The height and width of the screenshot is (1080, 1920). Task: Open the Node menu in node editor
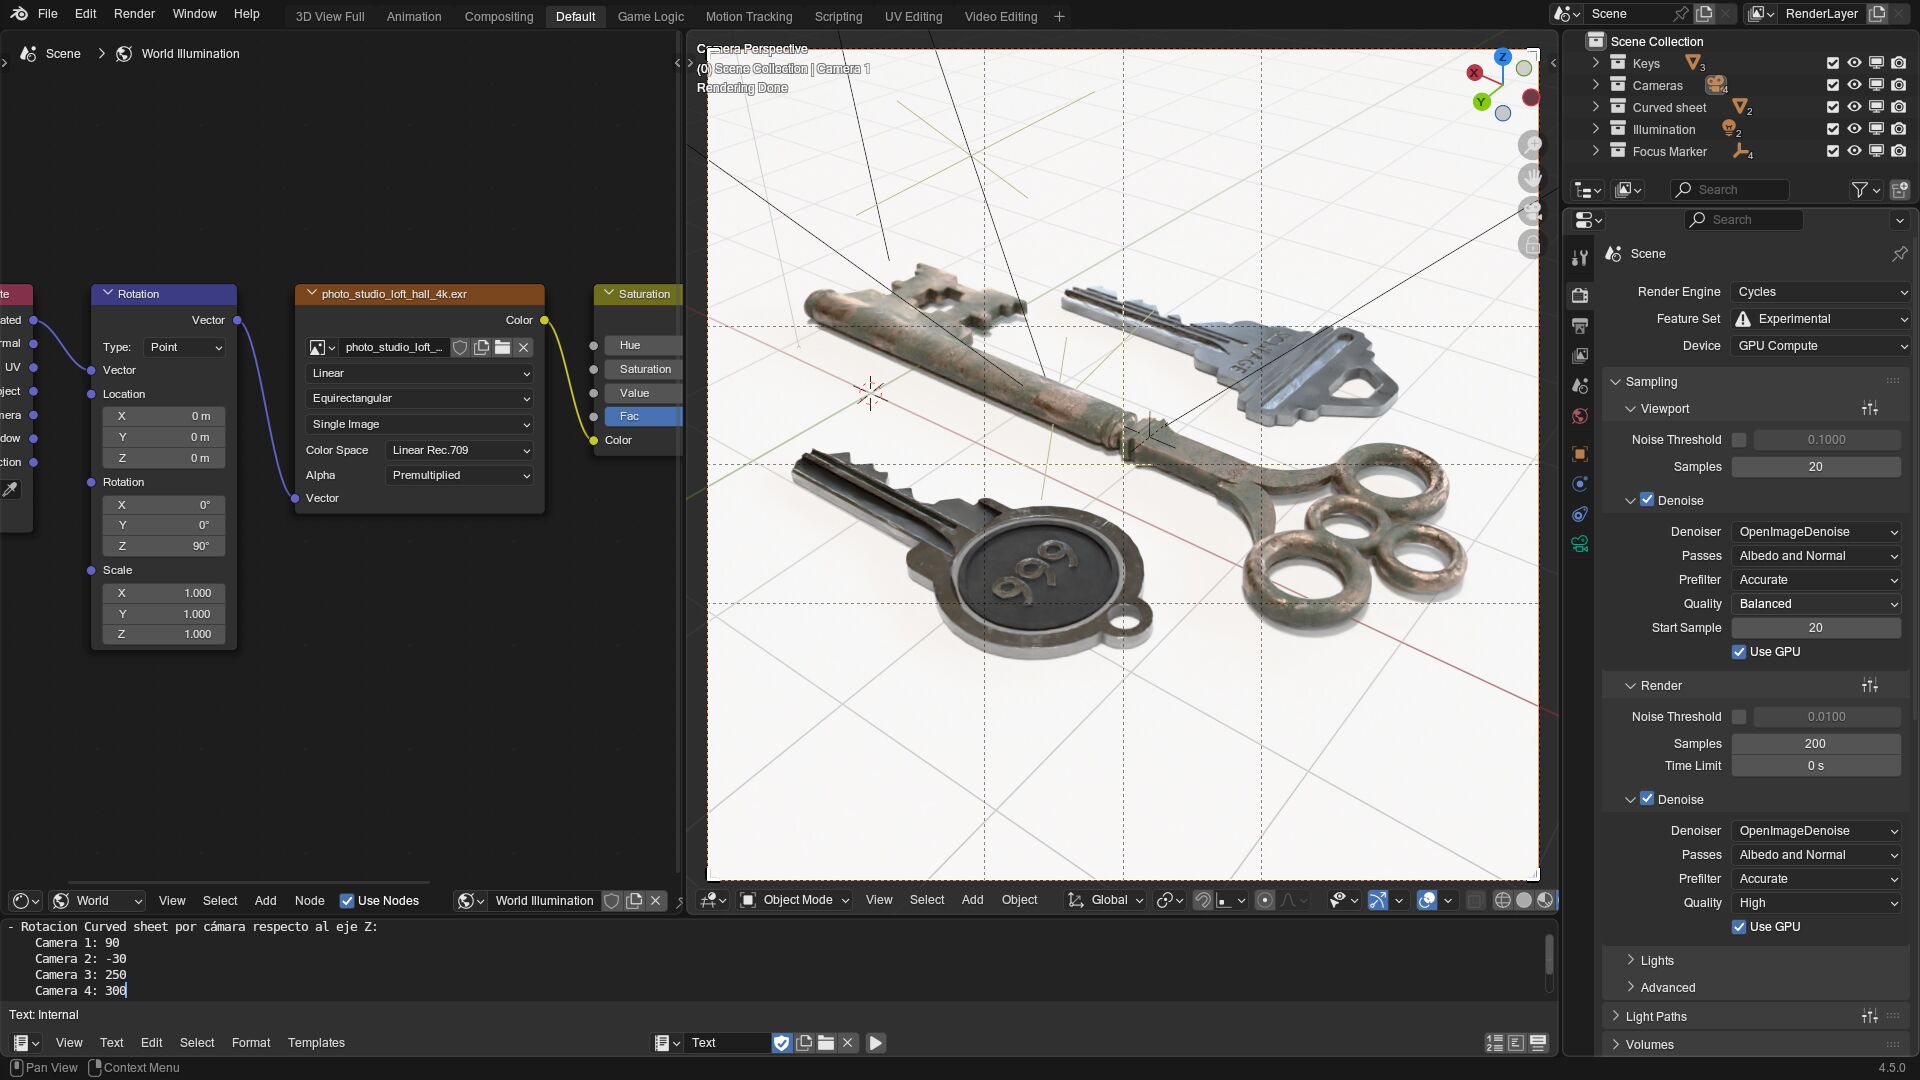(309, 901)
